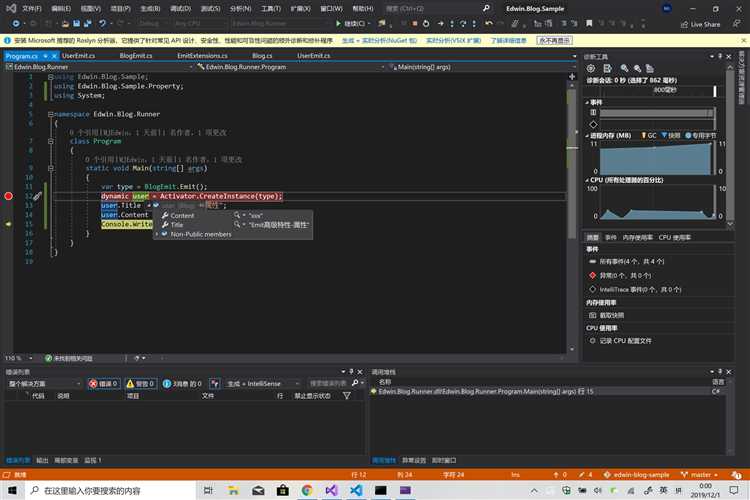The image size is (750, 500).
Task: Expand the Non-Public members node
Action: (157, 234)
